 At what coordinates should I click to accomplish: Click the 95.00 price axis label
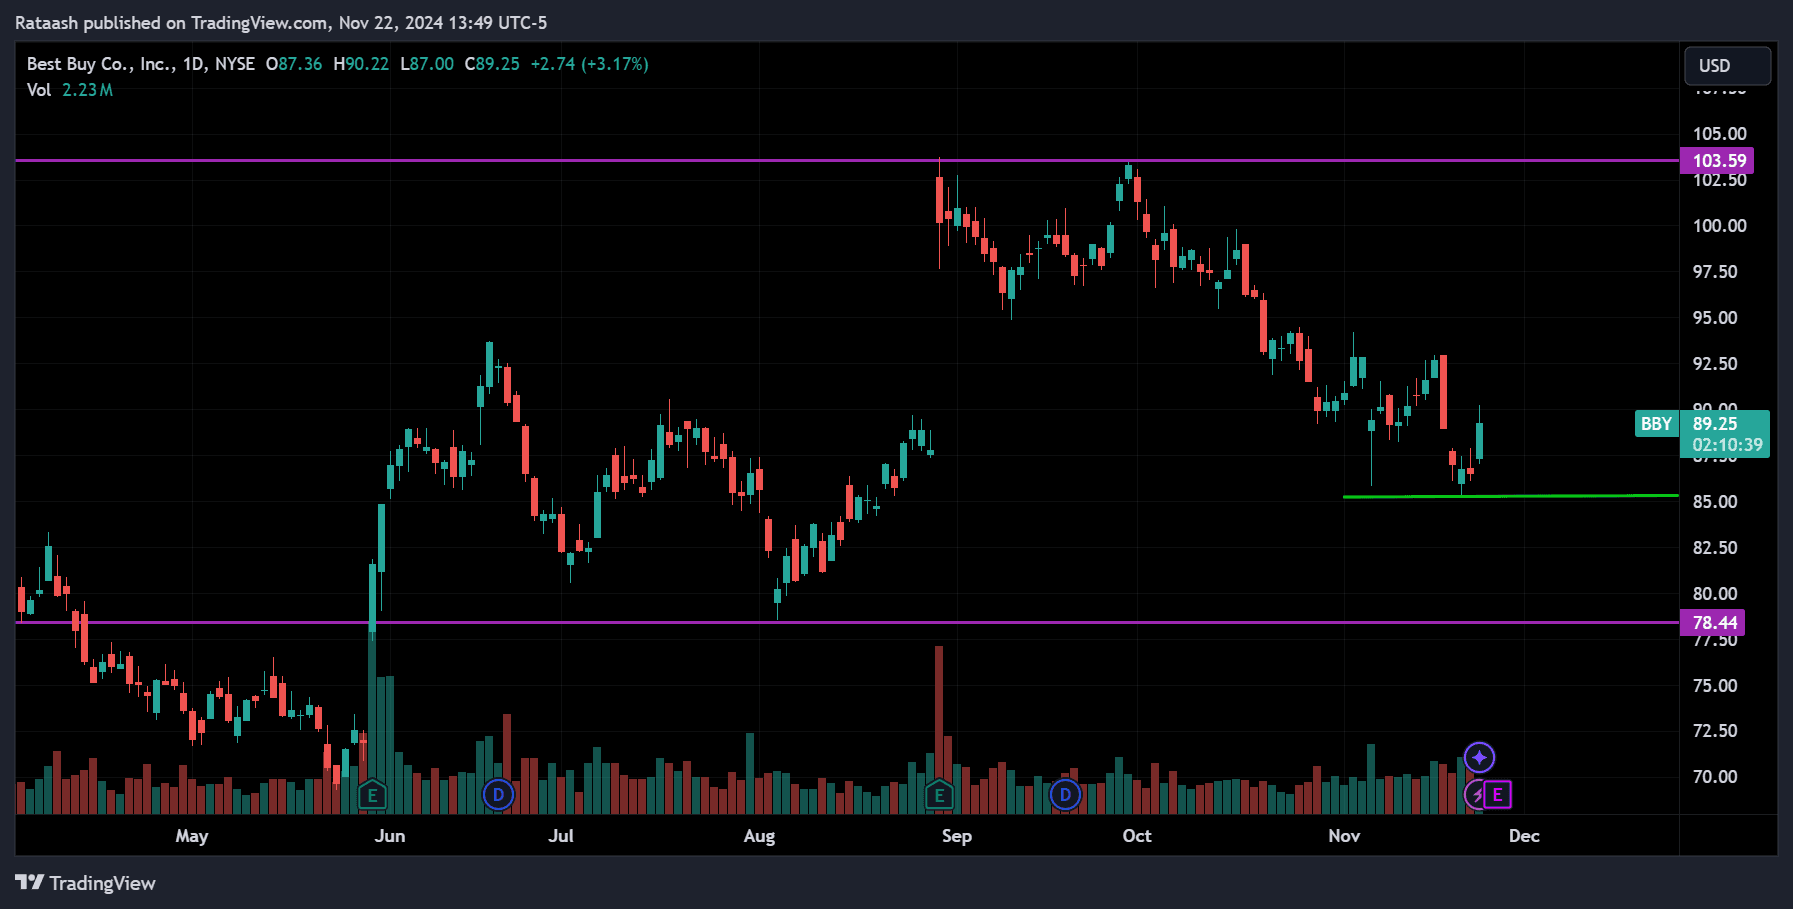pyautogui.click(x=1715, y=318)
